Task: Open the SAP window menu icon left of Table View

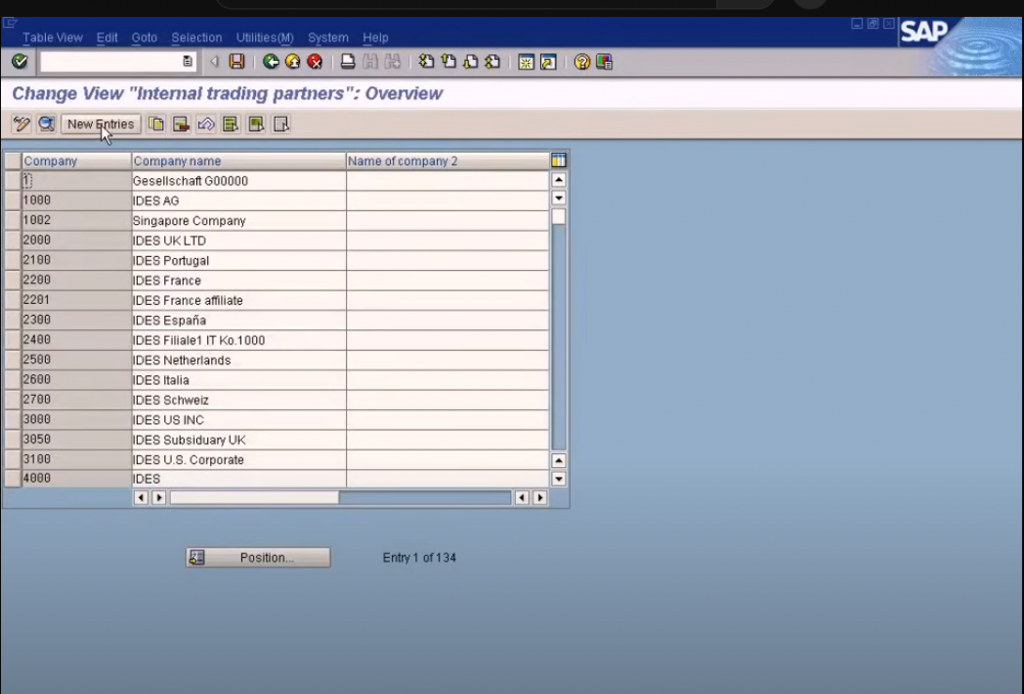Action: point(9,24)
